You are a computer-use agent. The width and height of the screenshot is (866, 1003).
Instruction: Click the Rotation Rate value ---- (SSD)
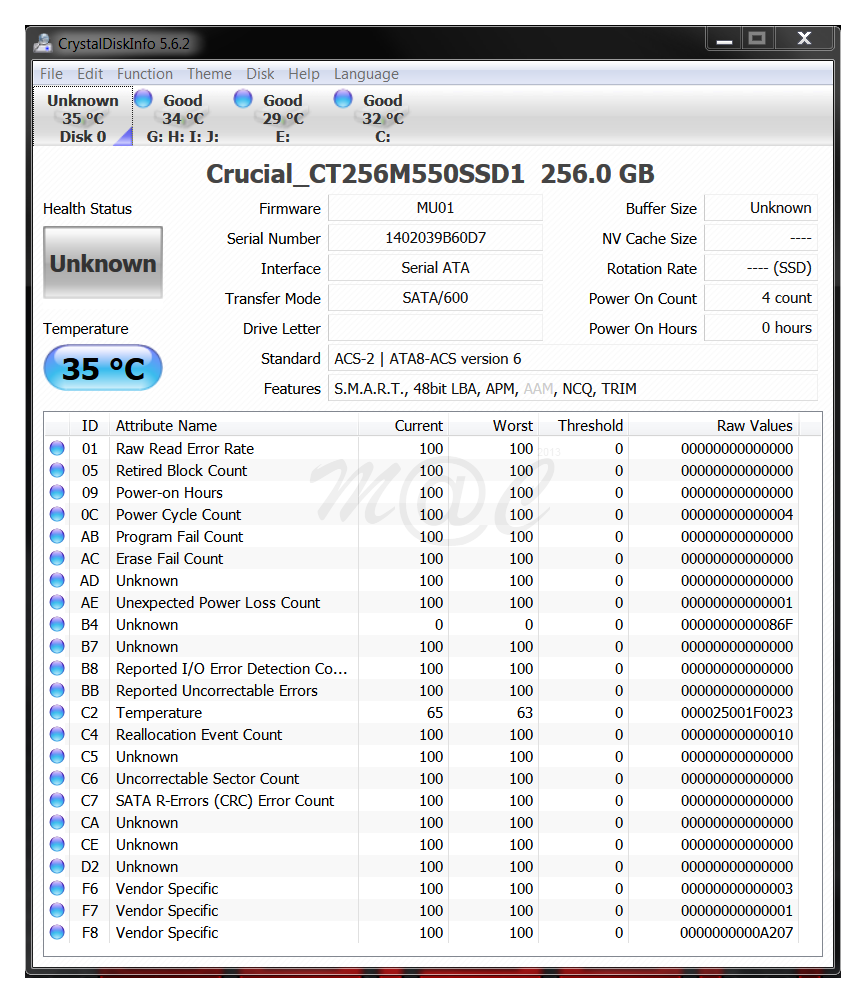click(x=761, y=268)
